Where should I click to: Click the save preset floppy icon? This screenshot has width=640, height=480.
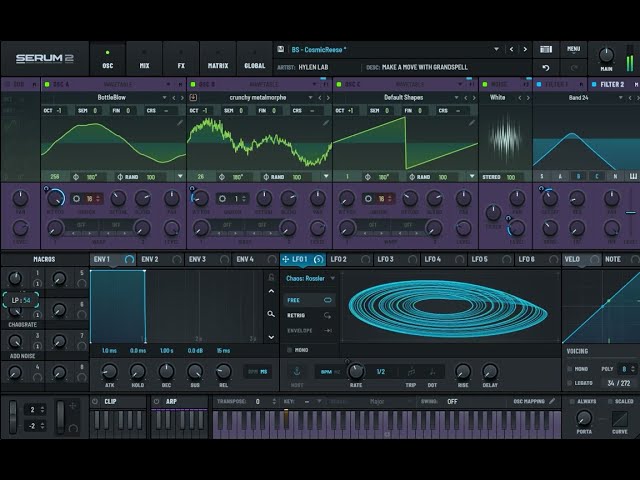(280, 49)
